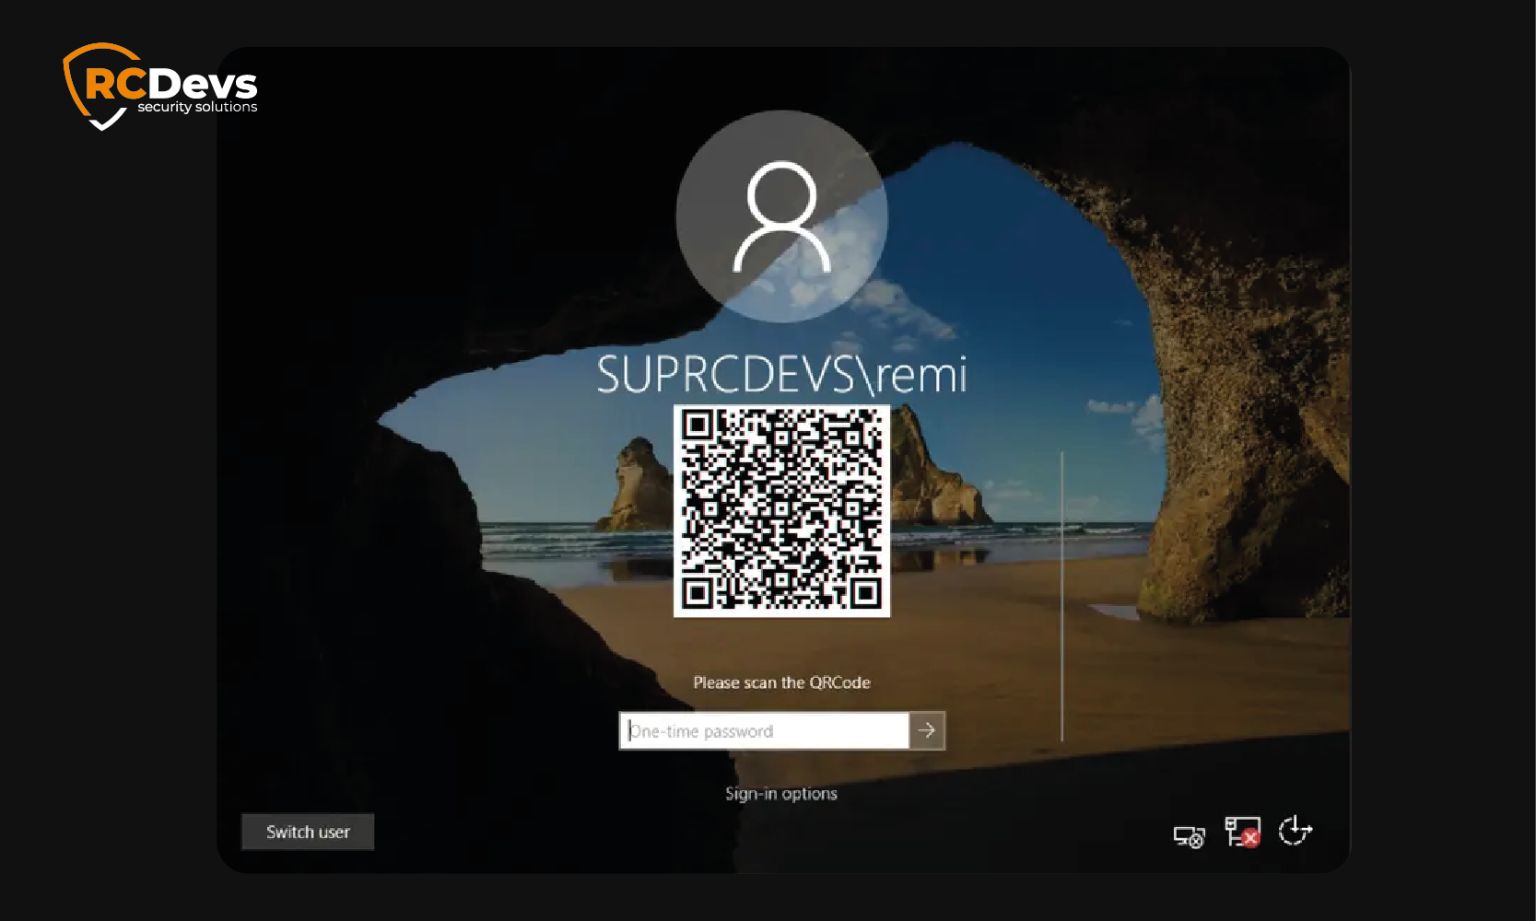
Task: Click the user avatar silhouette
Action: pyautogui.click(x=781, y=216)
